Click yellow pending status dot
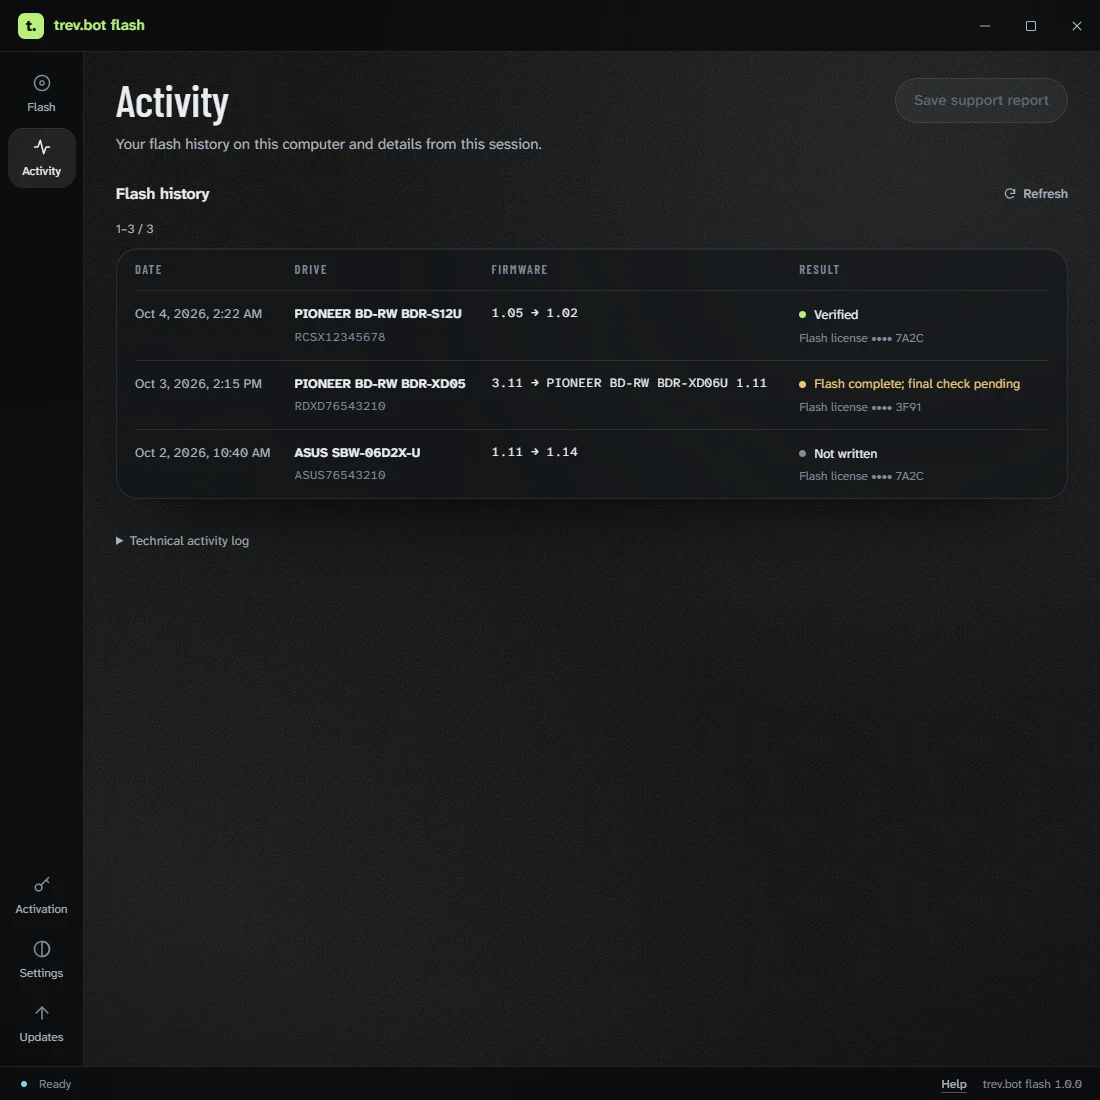This screenshot has width=1100, height=1100. [x=803, y=384]
